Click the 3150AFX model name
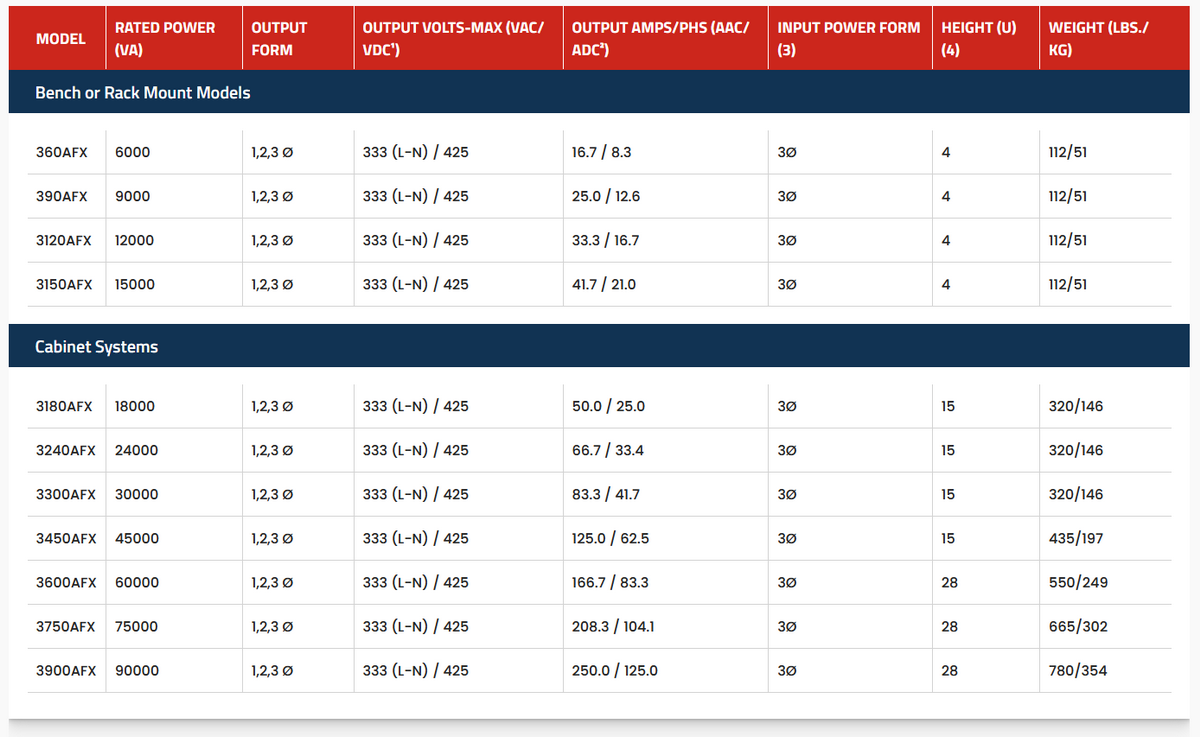 click(64, 285)
